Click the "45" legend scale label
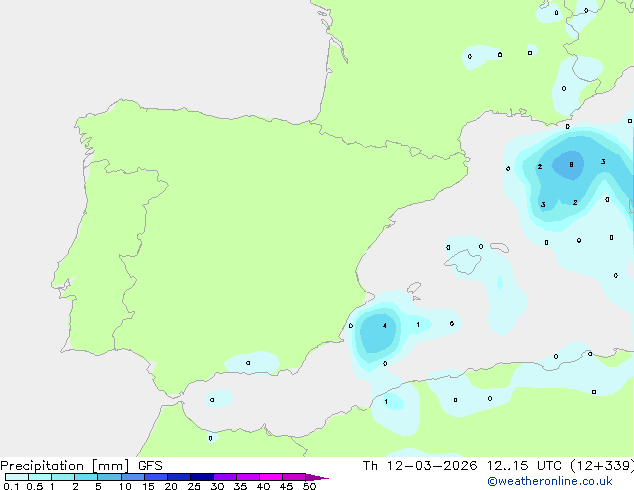 [x=286, y=486]
